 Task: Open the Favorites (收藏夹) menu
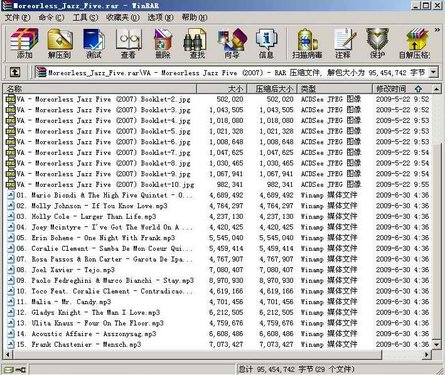[123, 17]
